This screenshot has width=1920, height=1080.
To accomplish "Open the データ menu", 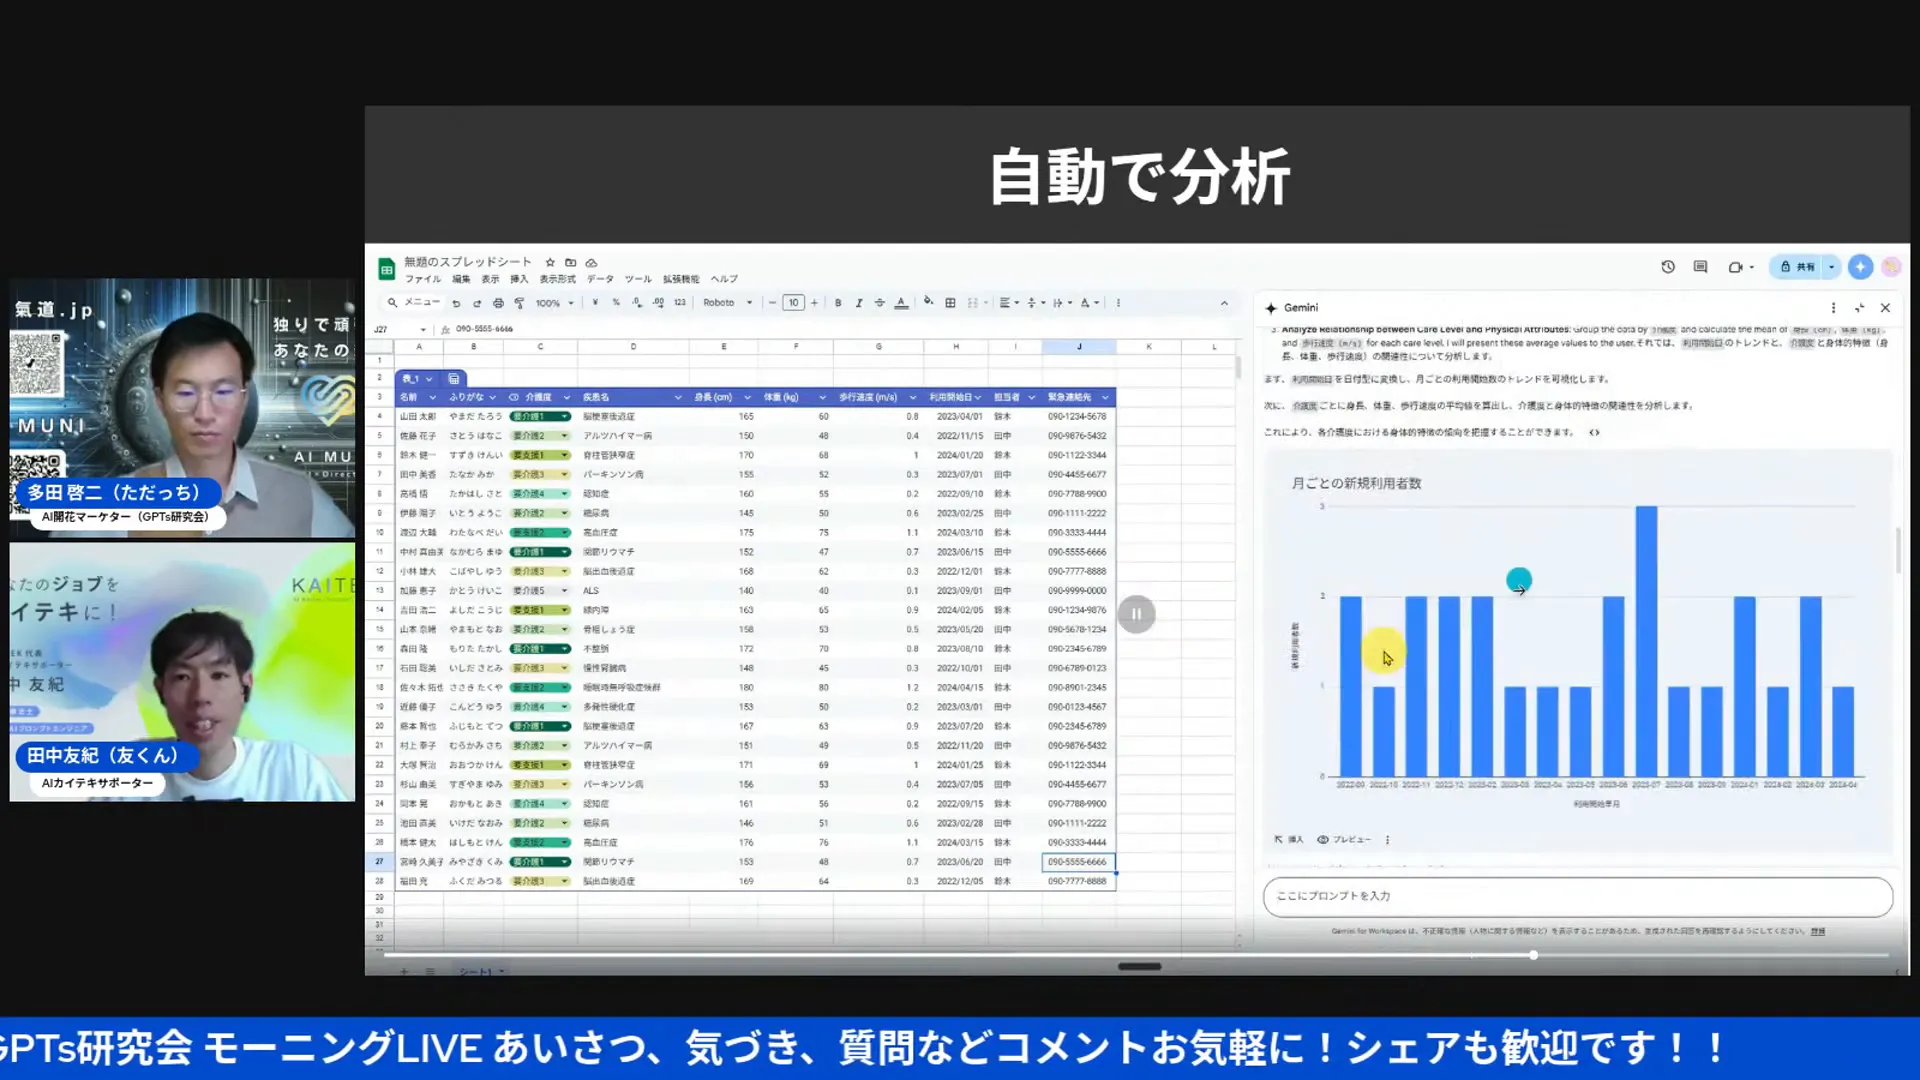I will coord(600,279).
